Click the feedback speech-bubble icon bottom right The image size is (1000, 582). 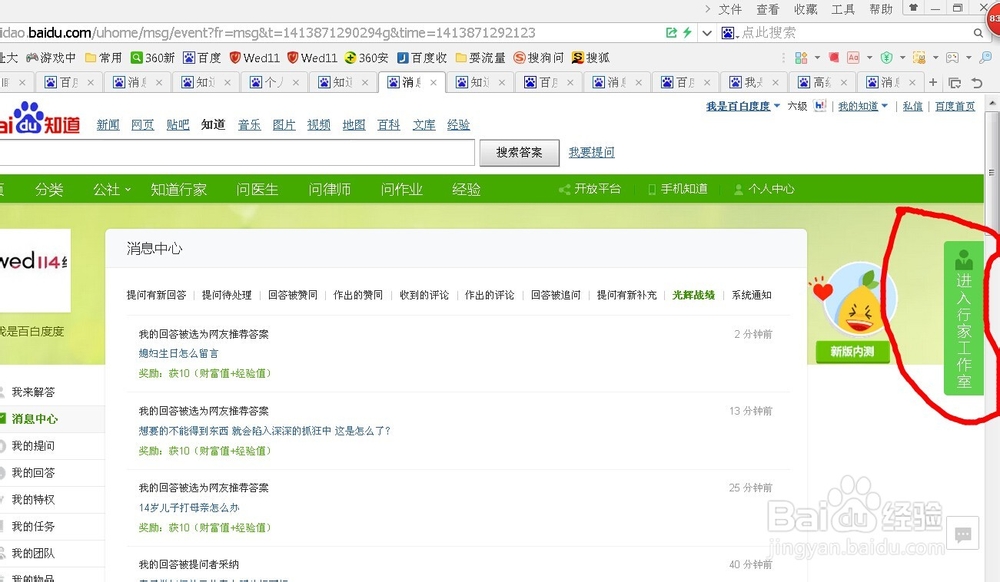[963, 536]
